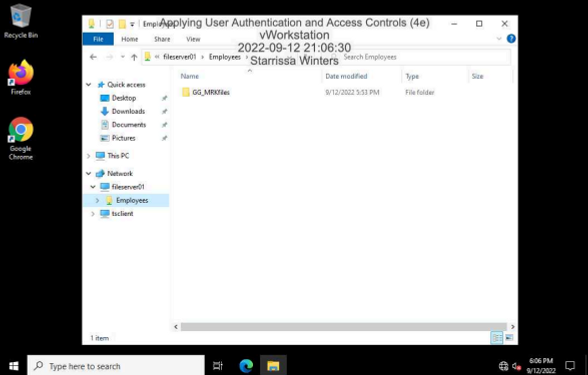The height and width of the screenshot is (375, 588).
Task: Collapse the Quick access section
Action: click(x=89, y=85)
